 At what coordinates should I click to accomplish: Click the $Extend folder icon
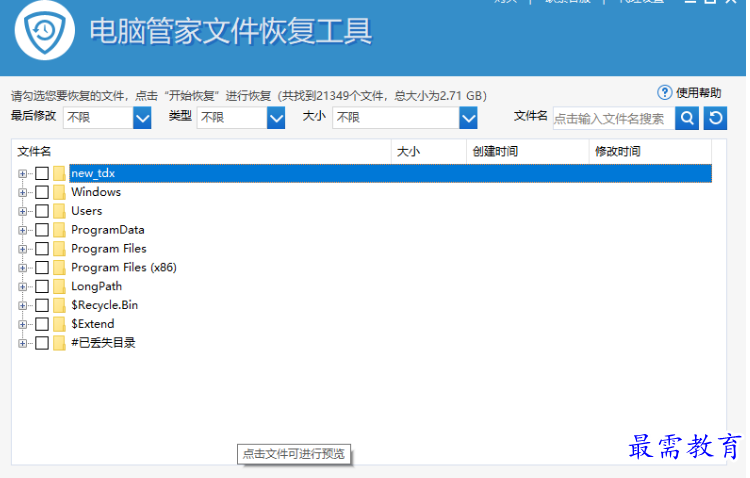[x=59, y=324]
